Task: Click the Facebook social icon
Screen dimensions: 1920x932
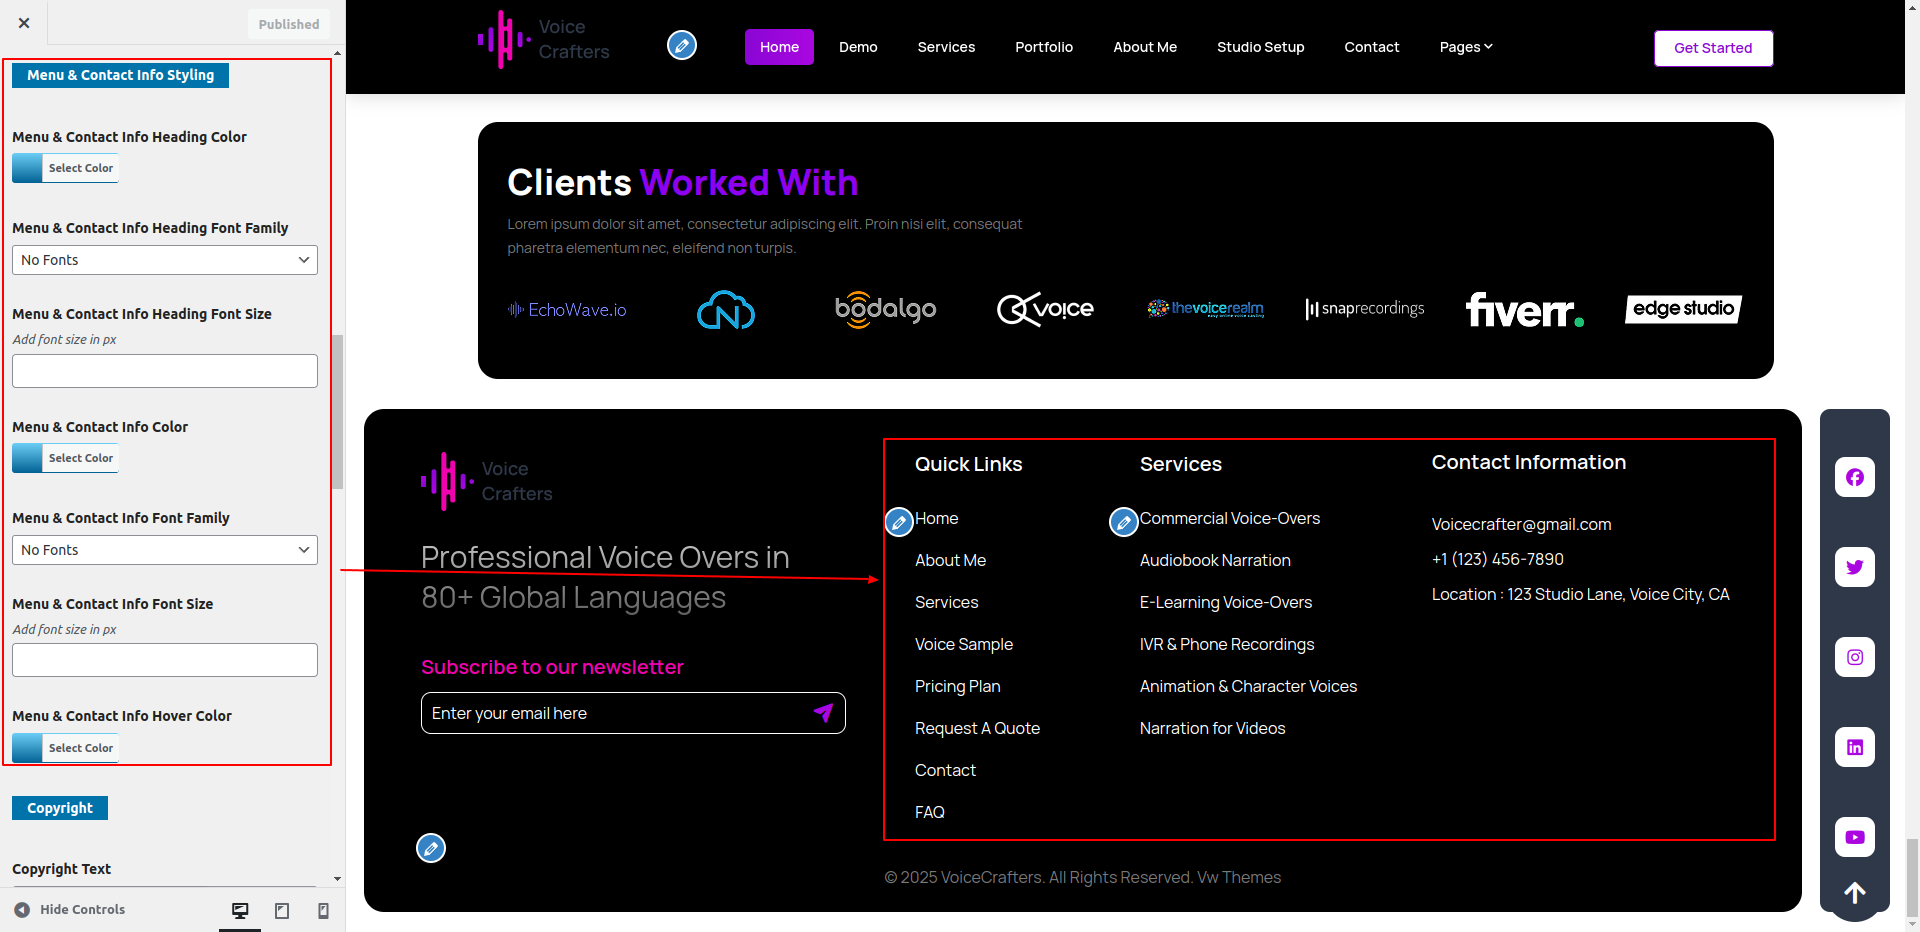Action: tap(1854, 477)
